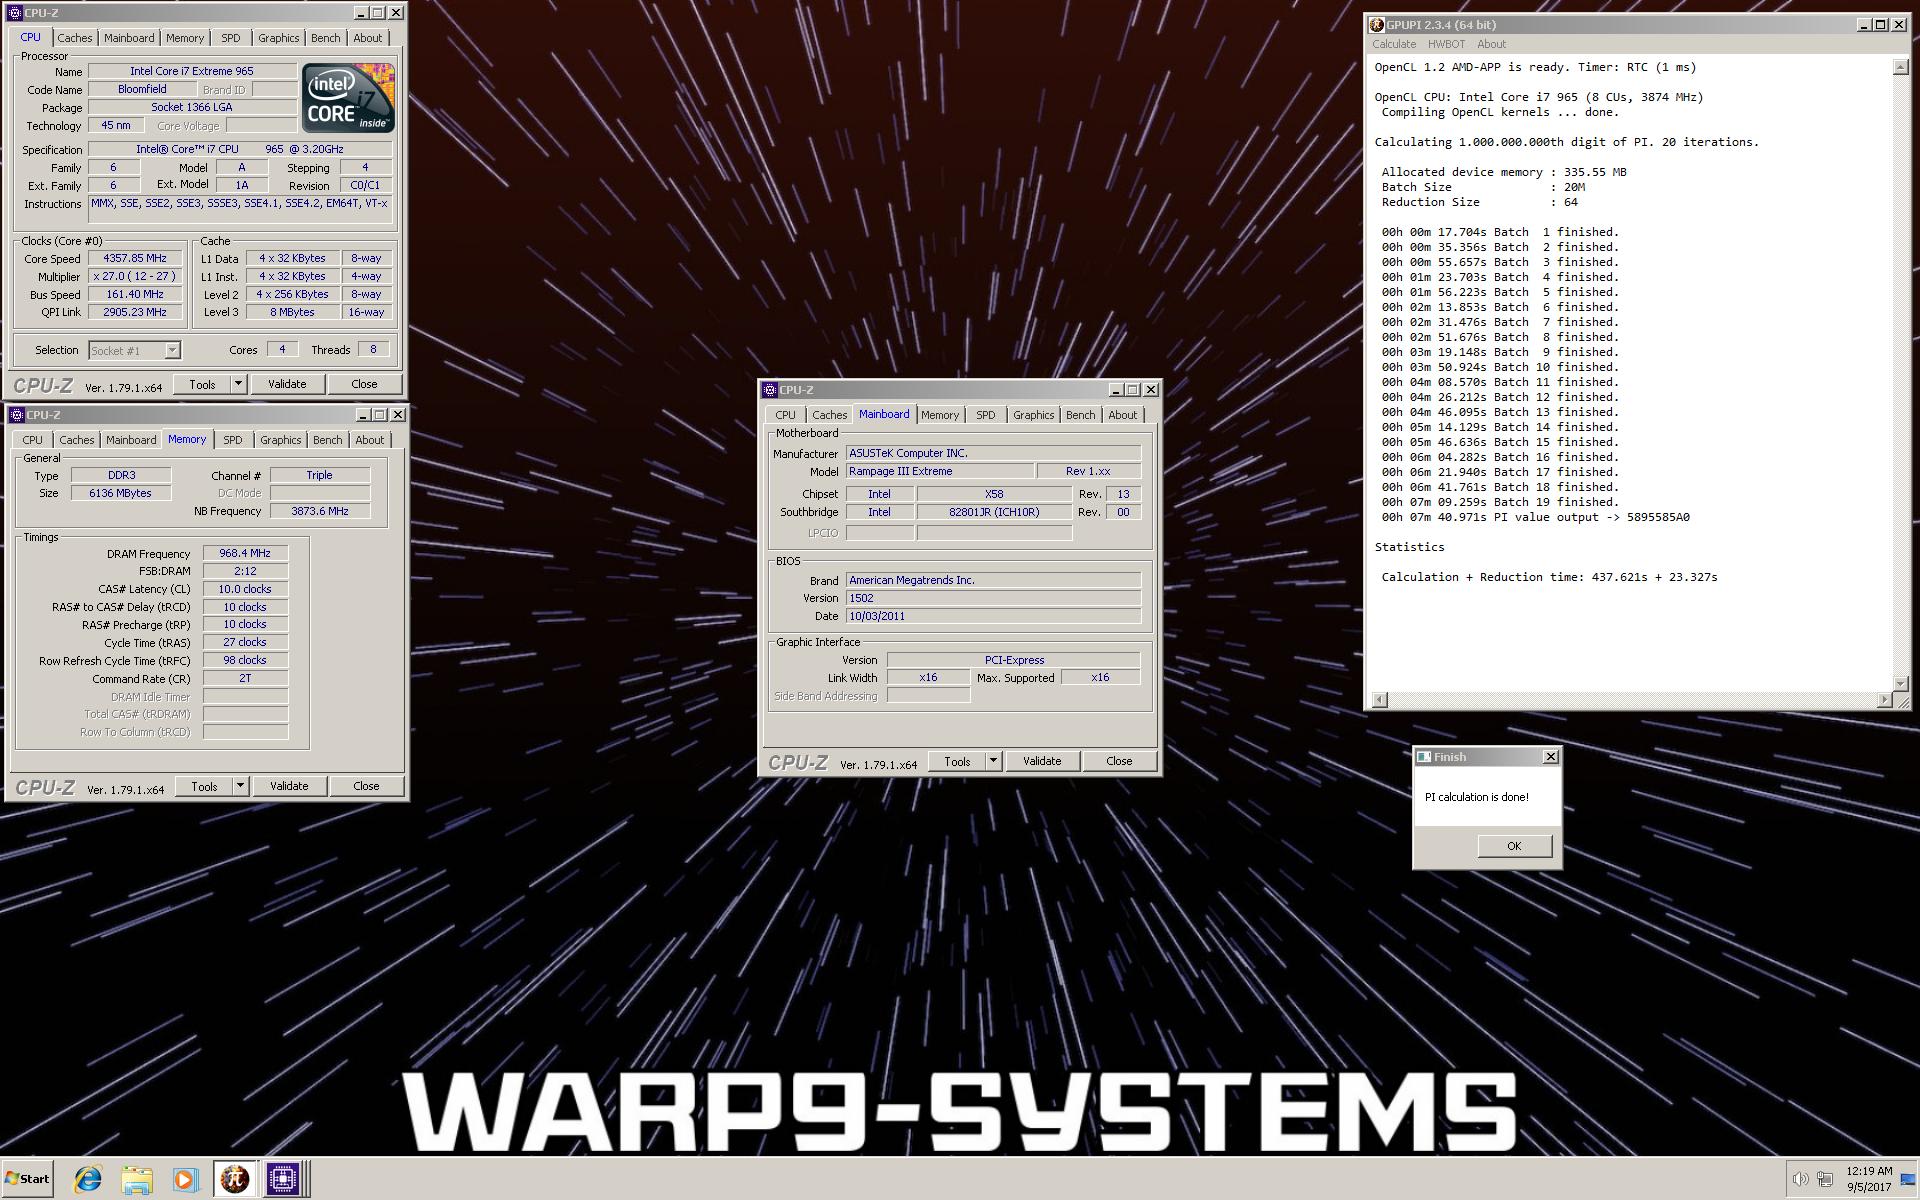Open Tools dropdown arrow in Memory window

coord(240,786)
